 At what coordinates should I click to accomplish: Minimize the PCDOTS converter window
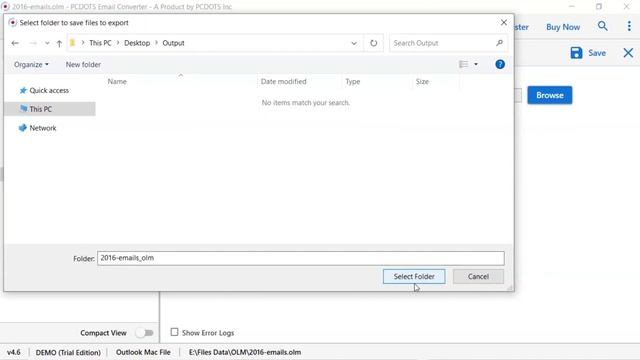(571, 7)
